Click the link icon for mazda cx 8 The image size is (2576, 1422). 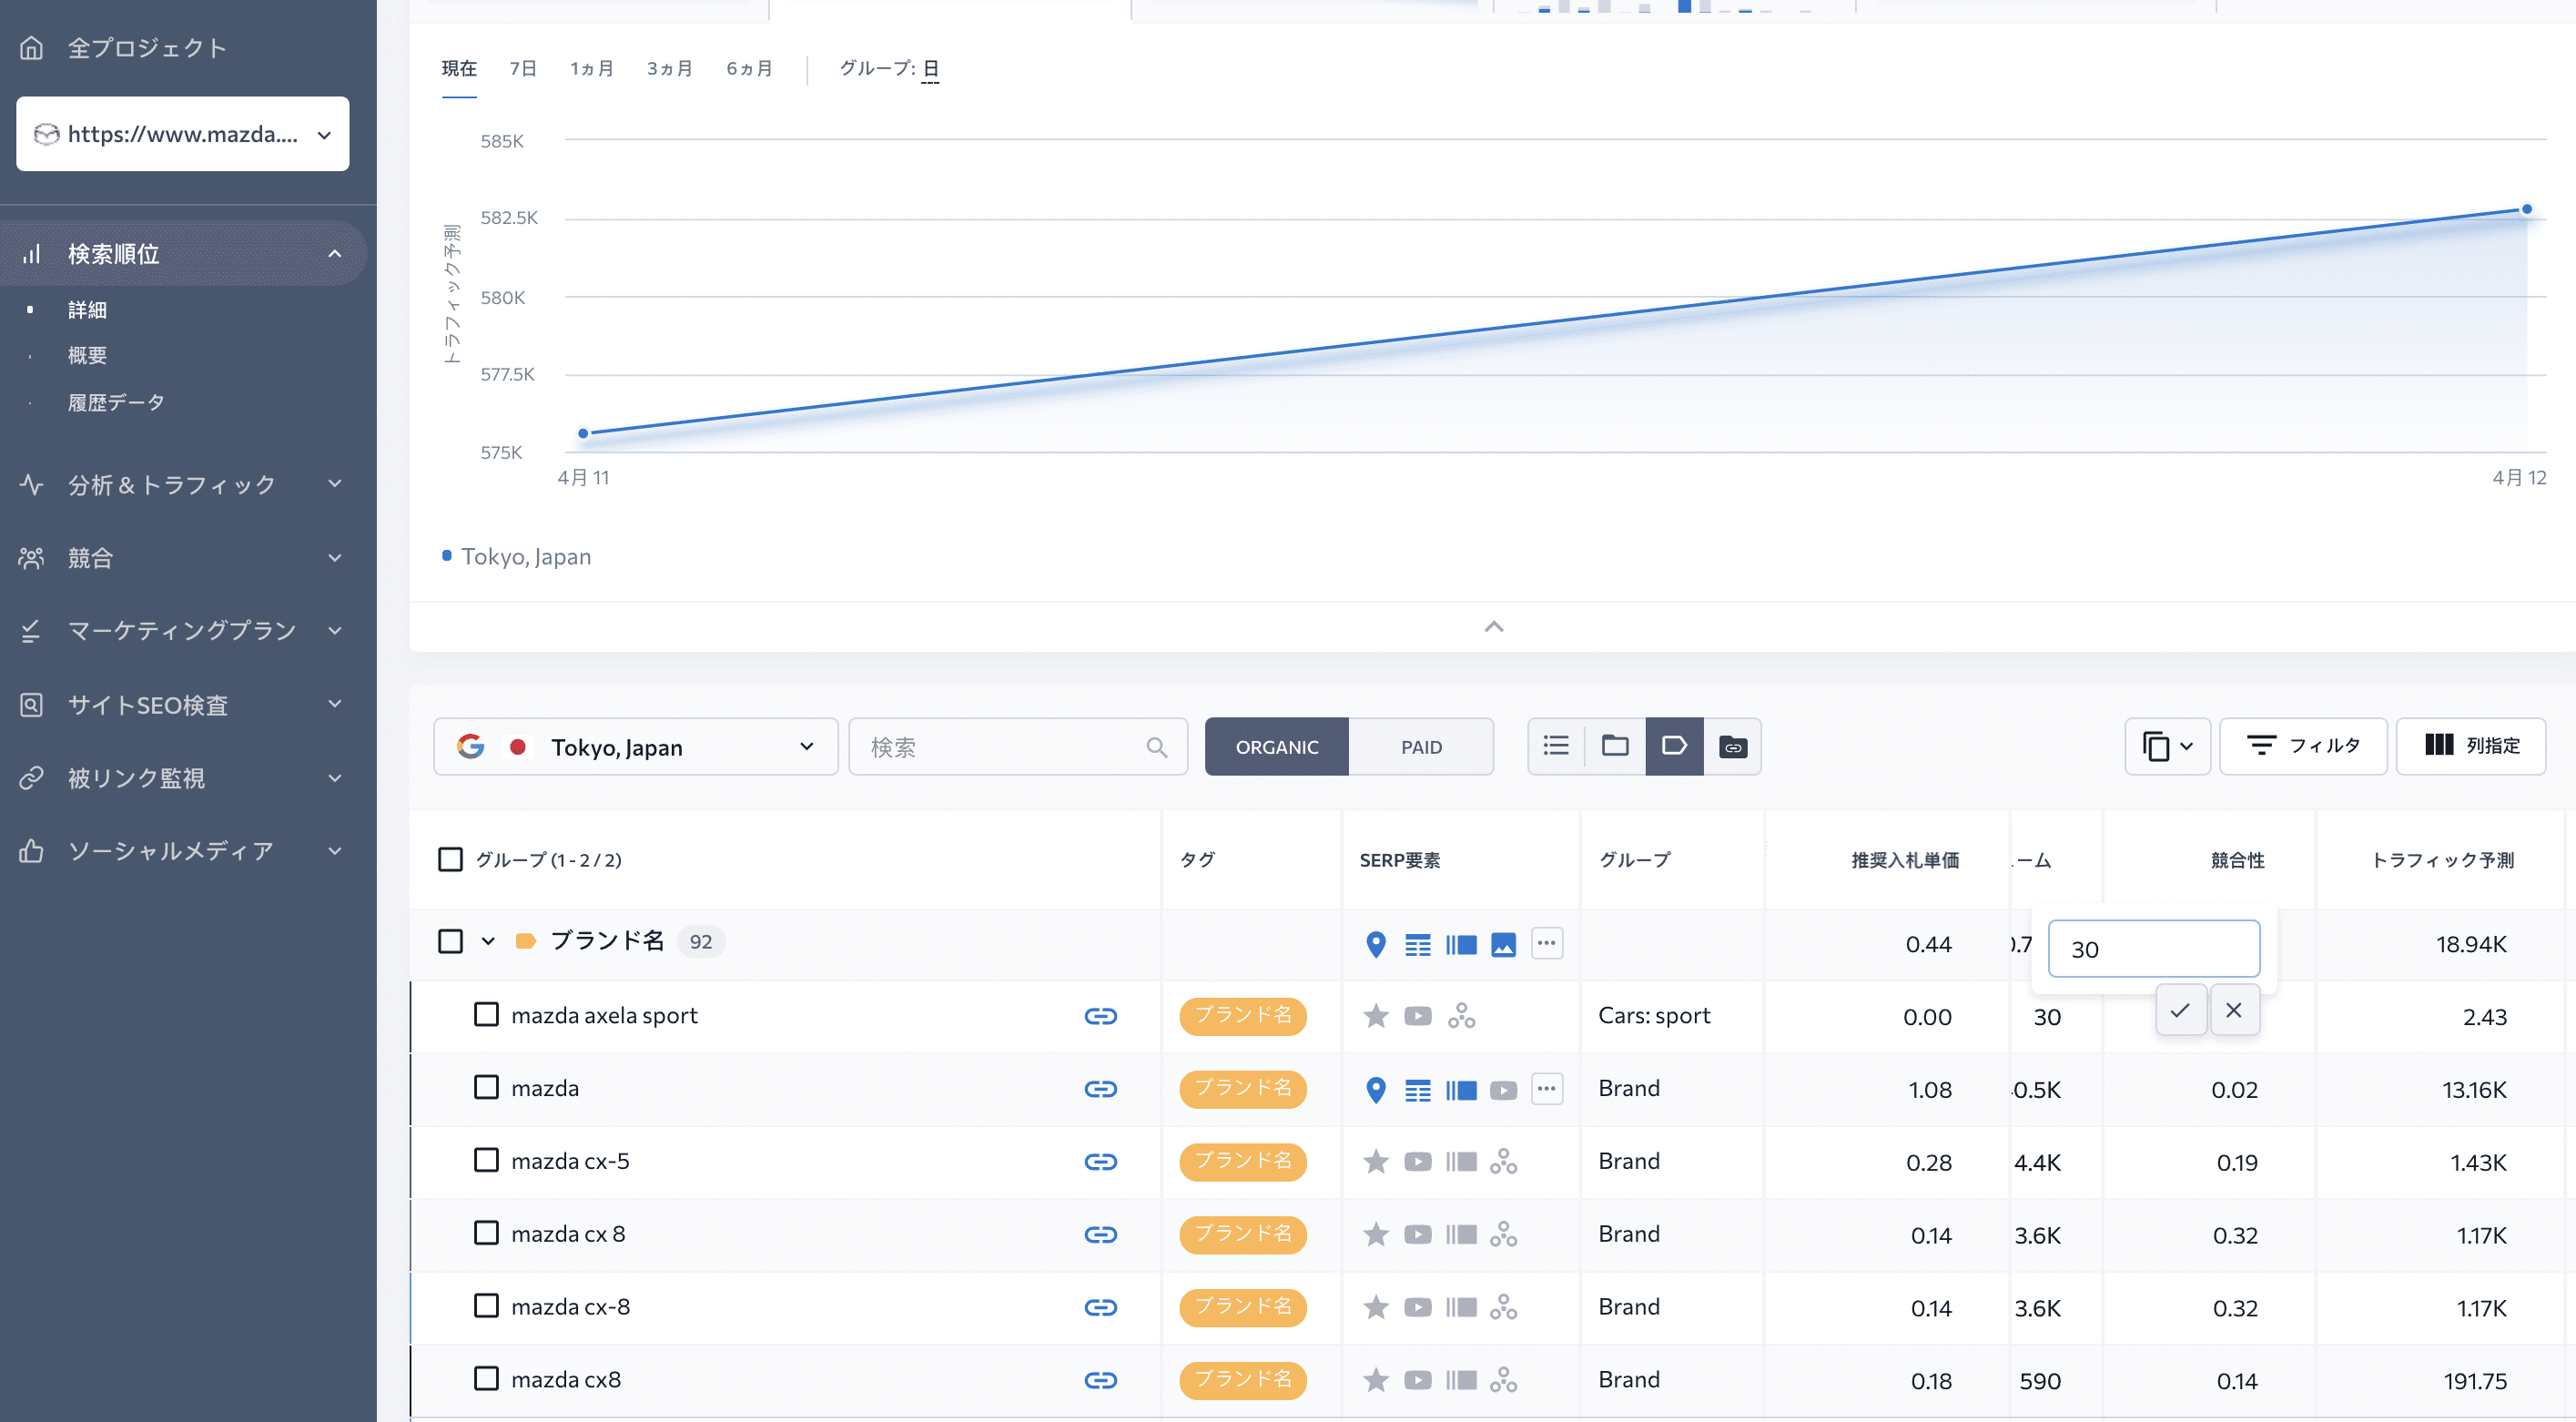[x=1100, y=1235]
